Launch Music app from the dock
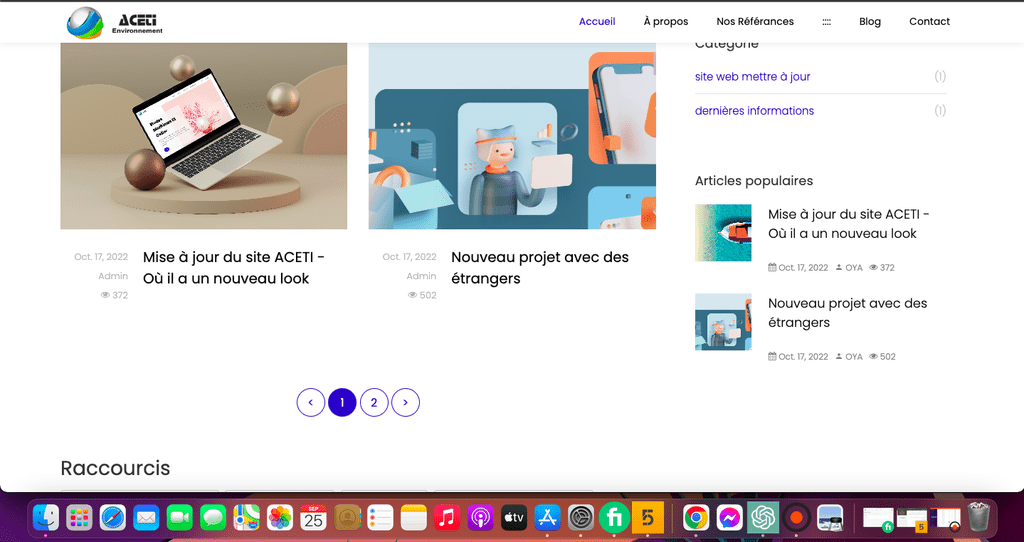Viewport: 1024px width, 542px height. (447, 518)
